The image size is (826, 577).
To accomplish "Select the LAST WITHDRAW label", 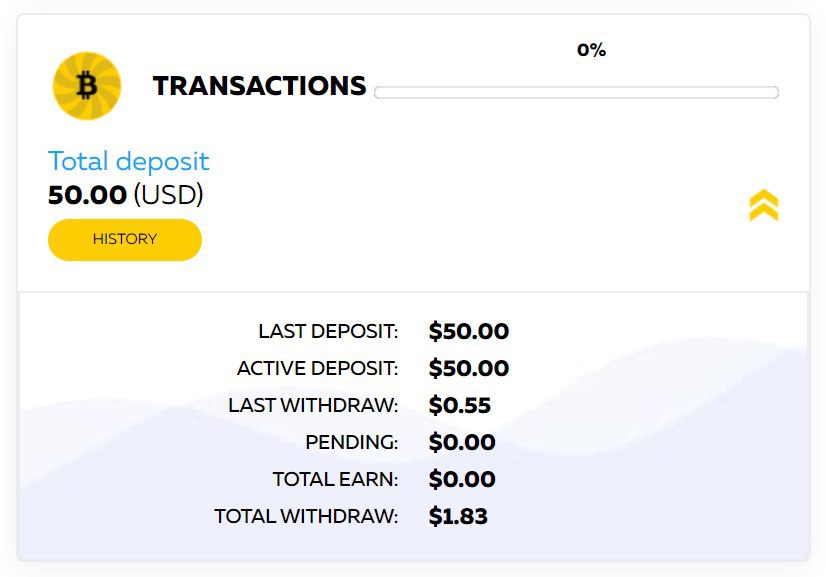I will click(313, 405).
